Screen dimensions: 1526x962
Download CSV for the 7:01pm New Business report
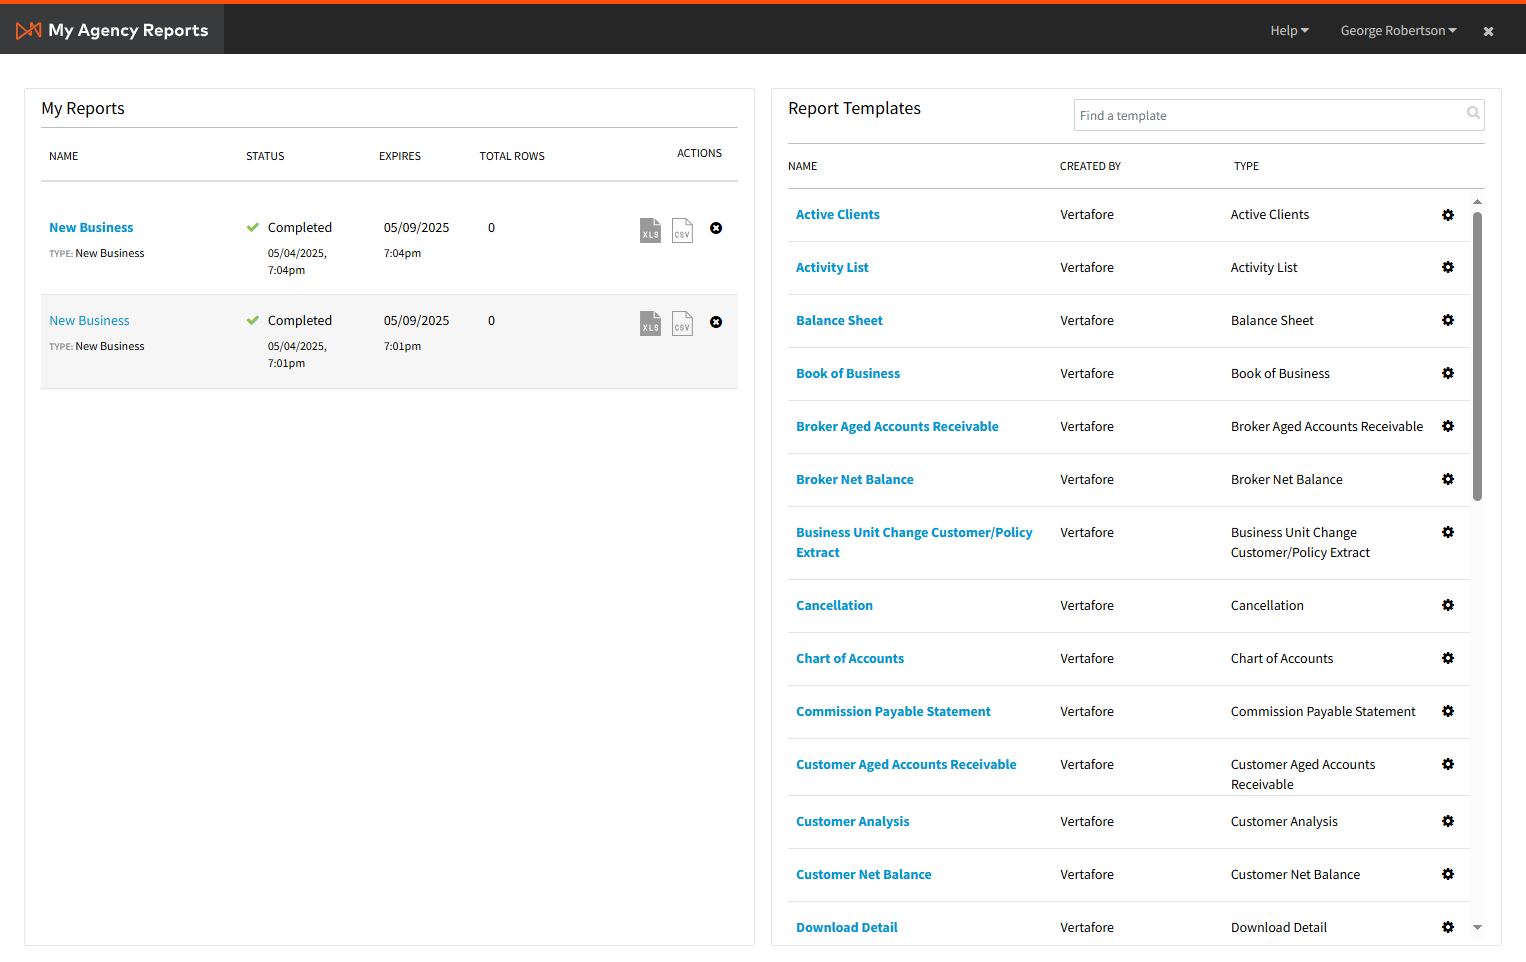click(682, 323)
